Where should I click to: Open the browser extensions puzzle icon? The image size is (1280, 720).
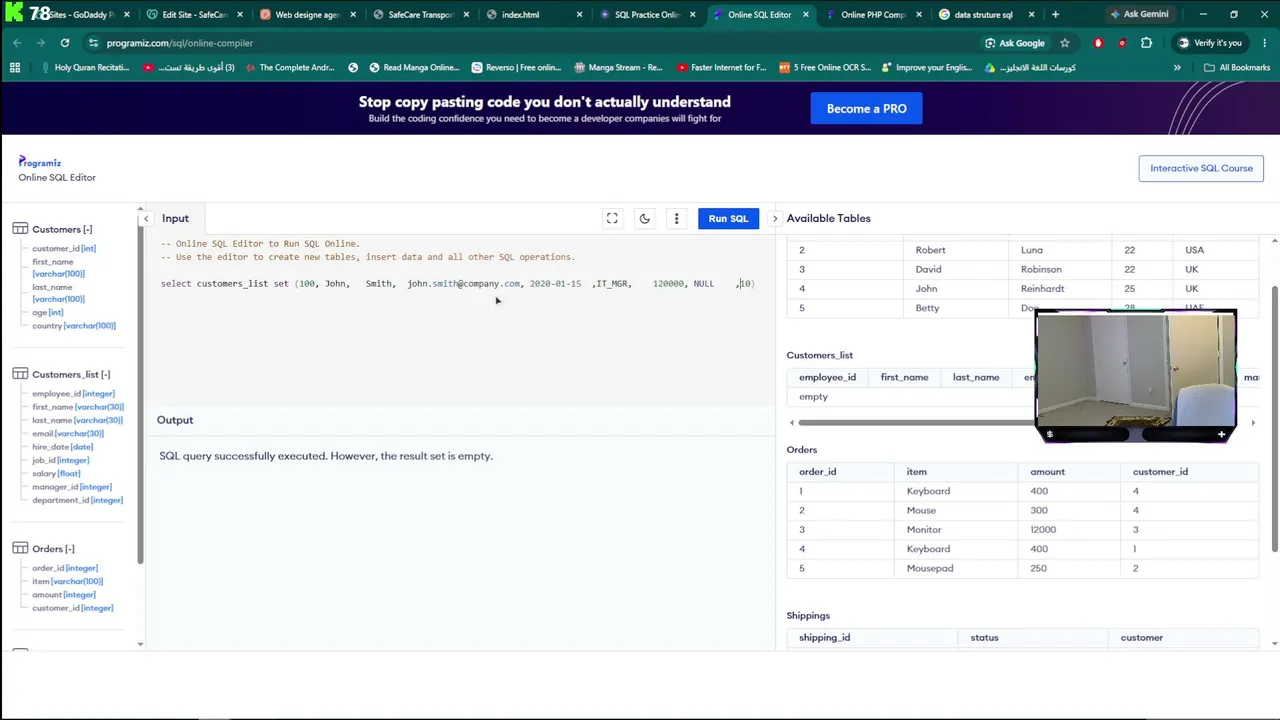click(1146, 43)
